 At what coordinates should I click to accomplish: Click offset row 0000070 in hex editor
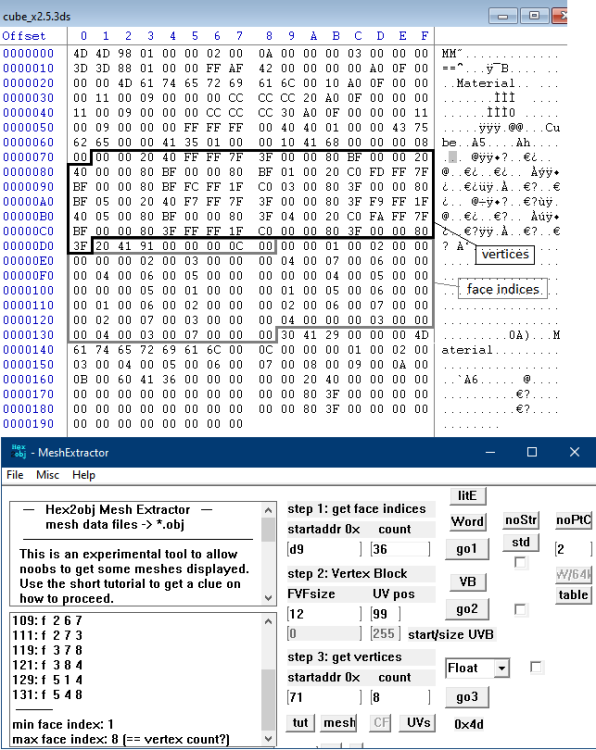tap(28, 157)
